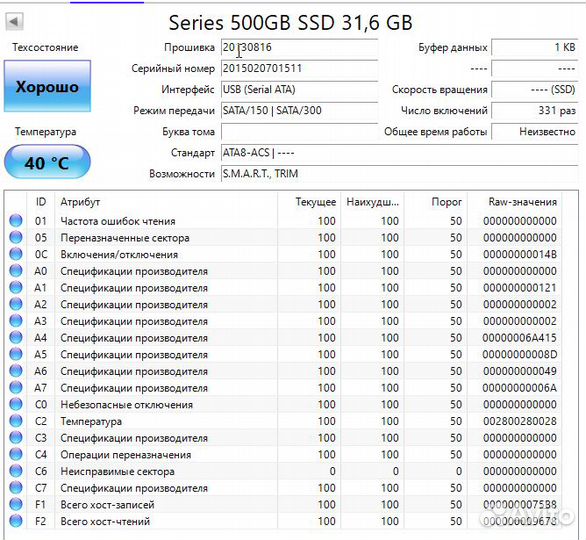Click status circle for attribute A1

pos(16,288)
